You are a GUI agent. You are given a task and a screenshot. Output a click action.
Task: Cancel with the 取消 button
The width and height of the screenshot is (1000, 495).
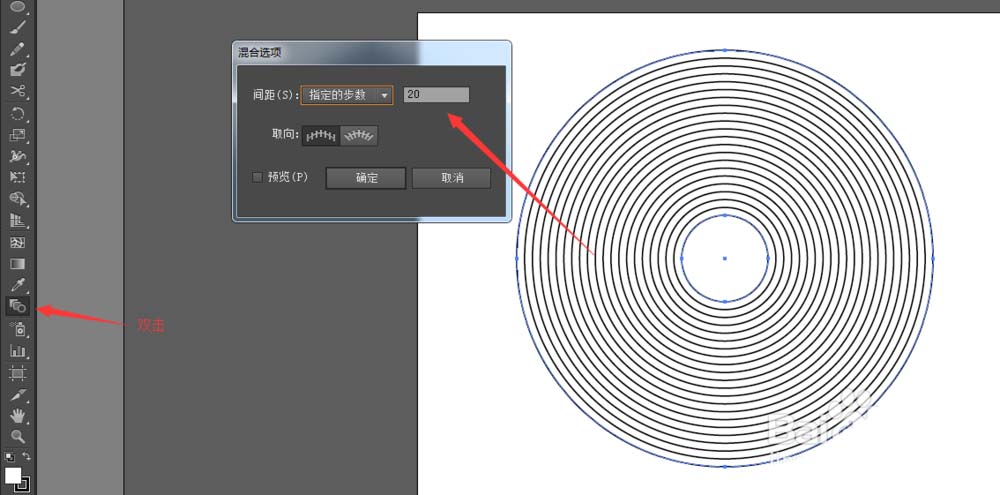(452, 179)
